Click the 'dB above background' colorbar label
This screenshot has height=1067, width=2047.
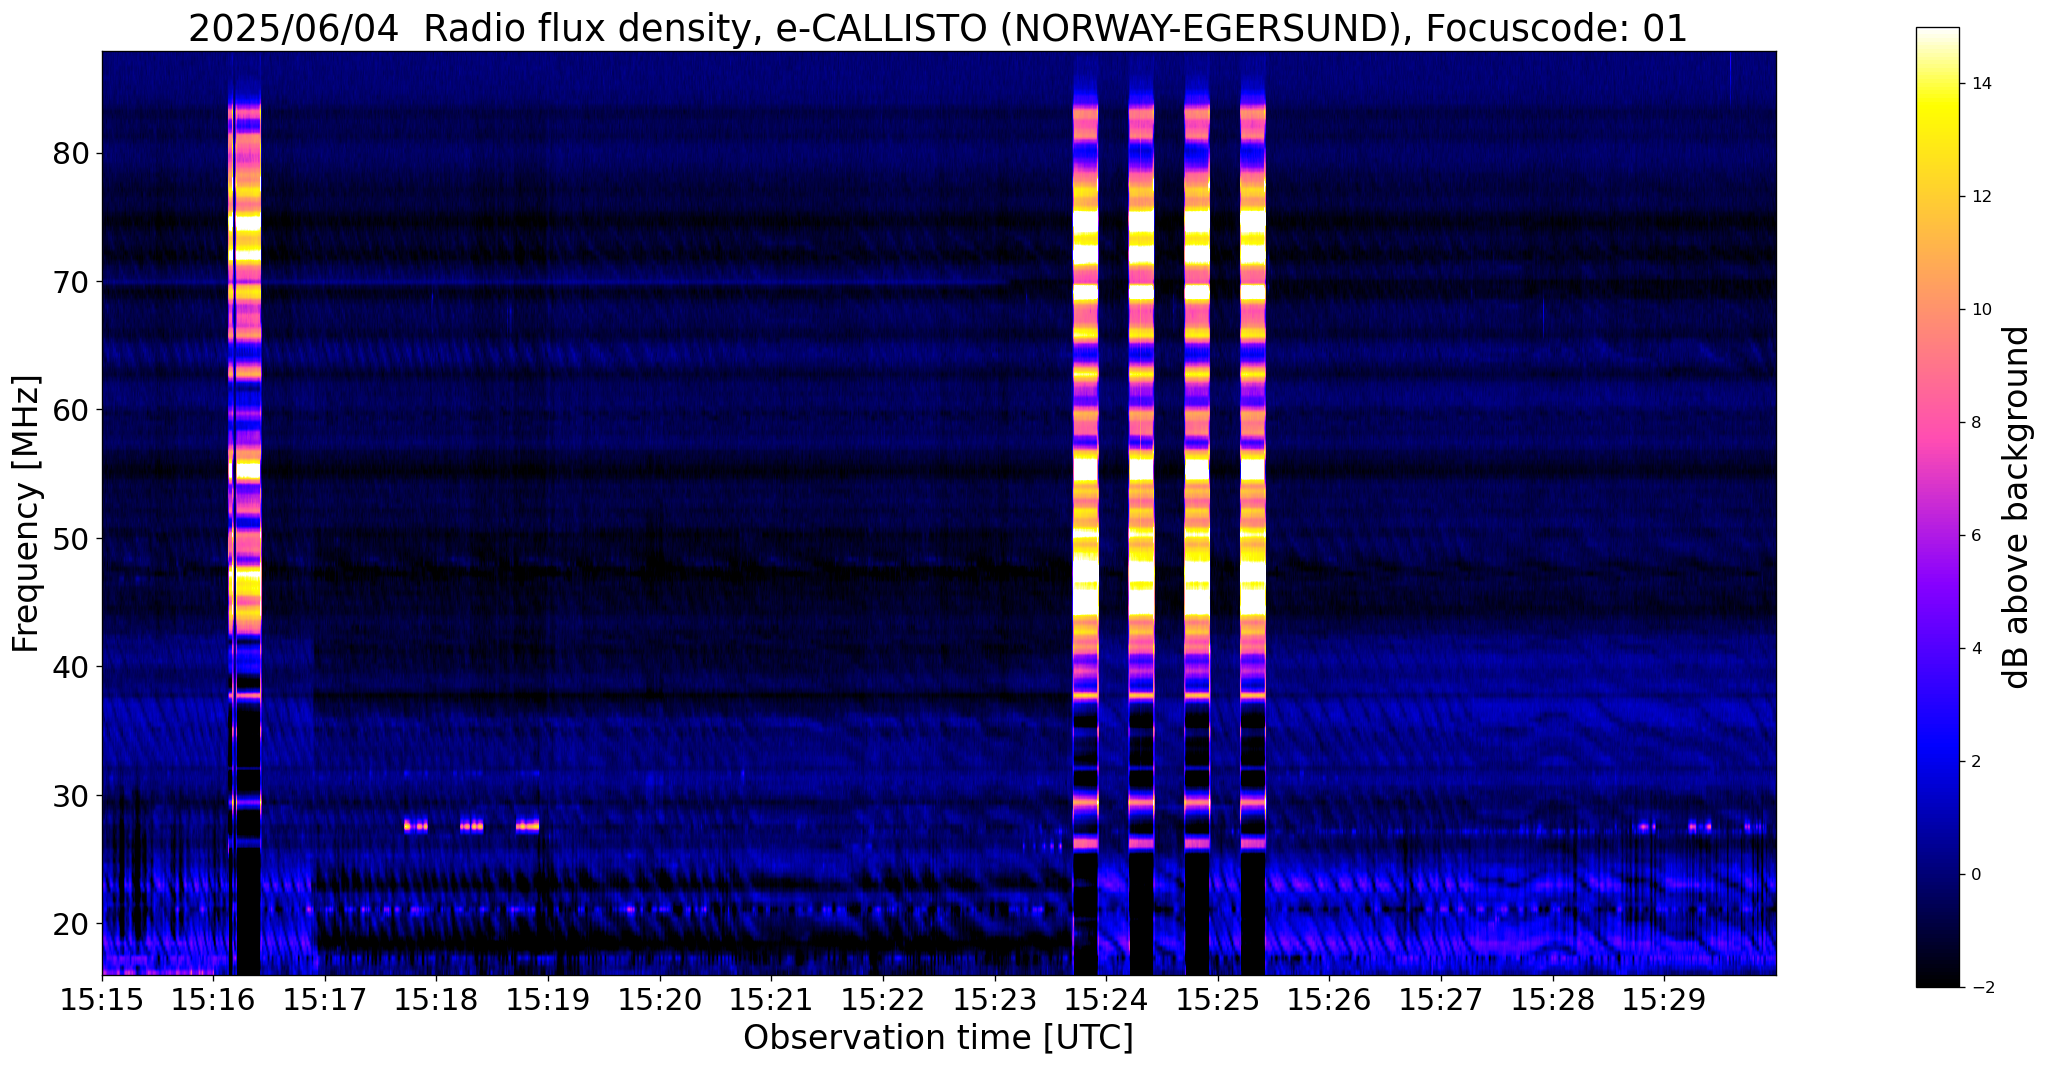(x=2016, y=507)
